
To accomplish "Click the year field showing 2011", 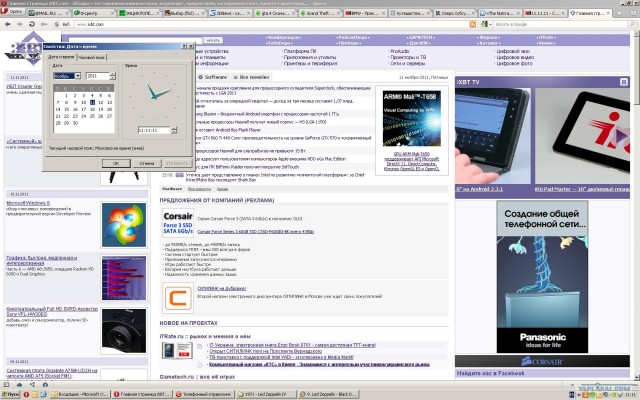I will pyautogui.click(x=98, y=76).
